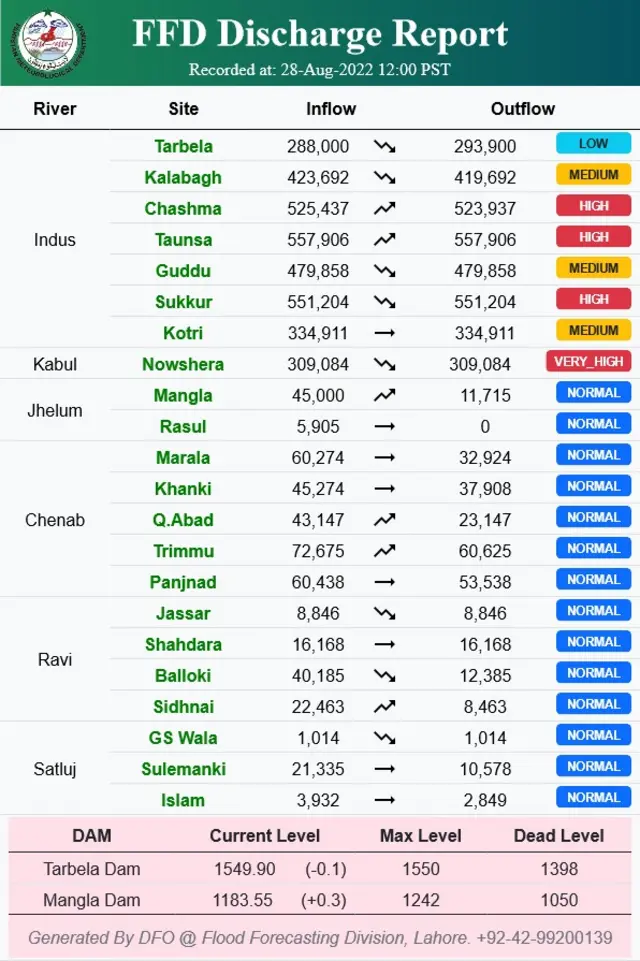Open the Sukkur site link
This screenshot has height=961, width=640.
click(183, 302)
